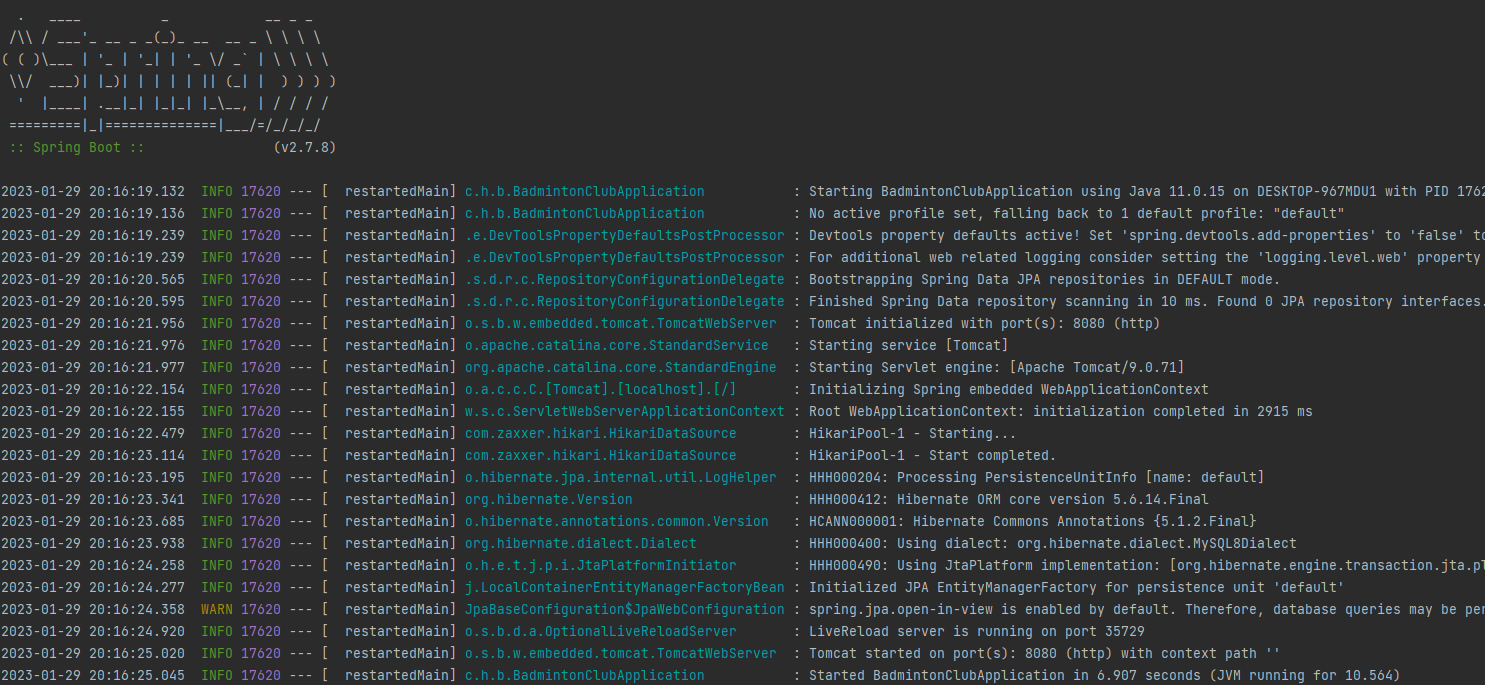Click the 'w.s.c.ServletWebServerApplicationContext' logger name

(x=625, y=411)
